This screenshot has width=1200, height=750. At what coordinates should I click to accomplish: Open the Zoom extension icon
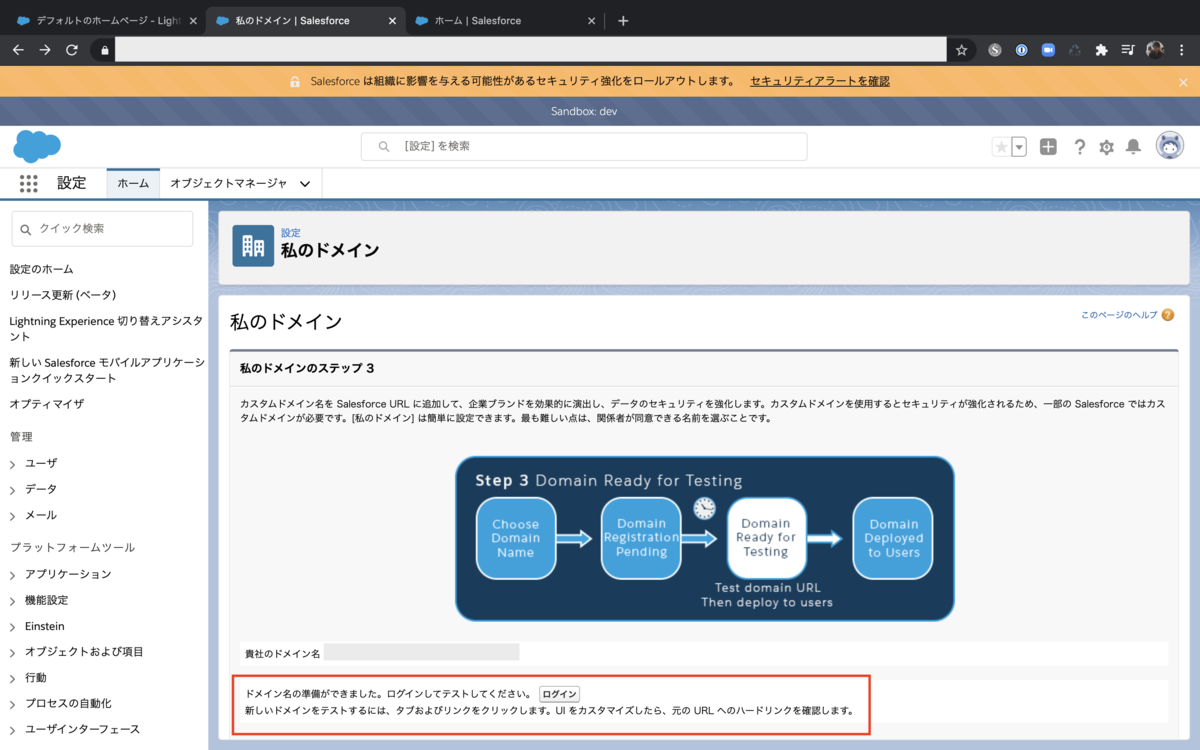pyautogui.click(x=1048, y=49)
